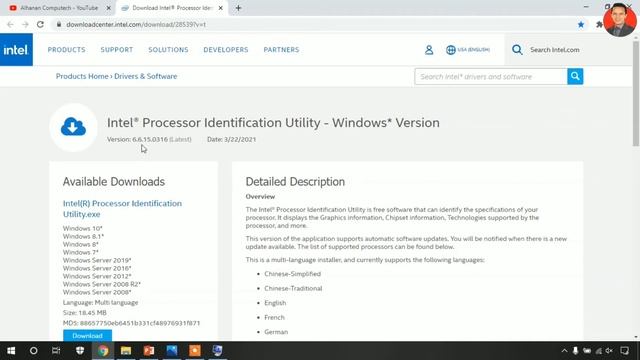
Task: Open the Windows Start menu
Action: click(11, 351)
